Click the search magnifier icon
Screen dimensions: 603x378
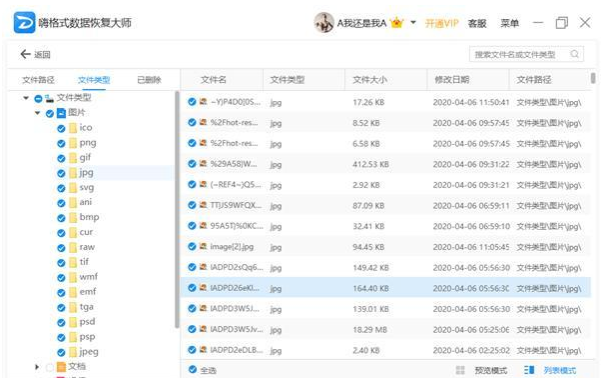click(x=575, y=54)
